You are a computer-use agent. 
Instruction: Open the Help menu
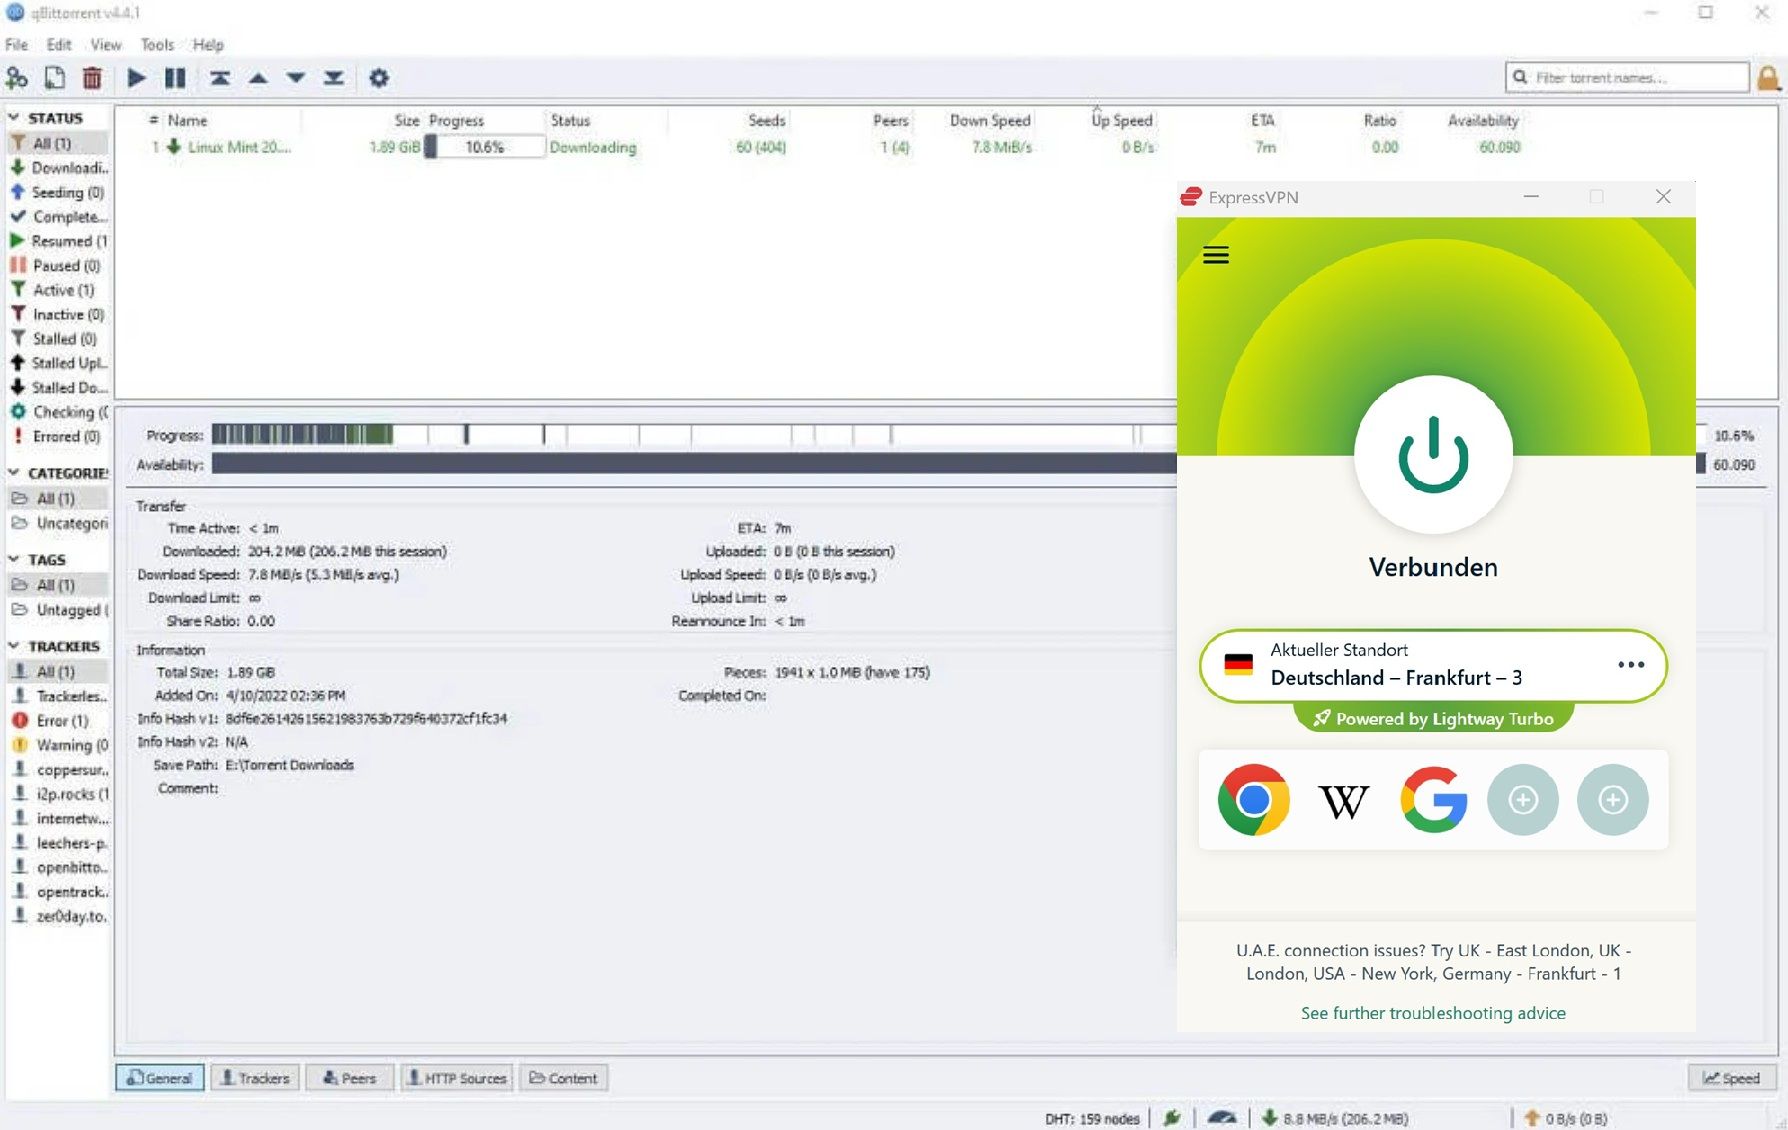tap(208, 45)
